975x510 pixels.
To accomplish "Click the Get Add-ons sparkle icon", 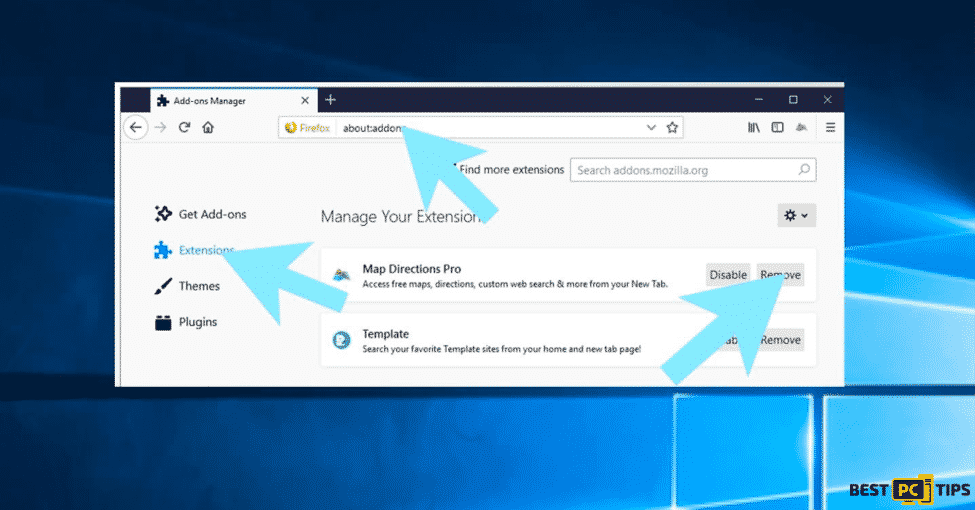I will [x=163, y=214].
